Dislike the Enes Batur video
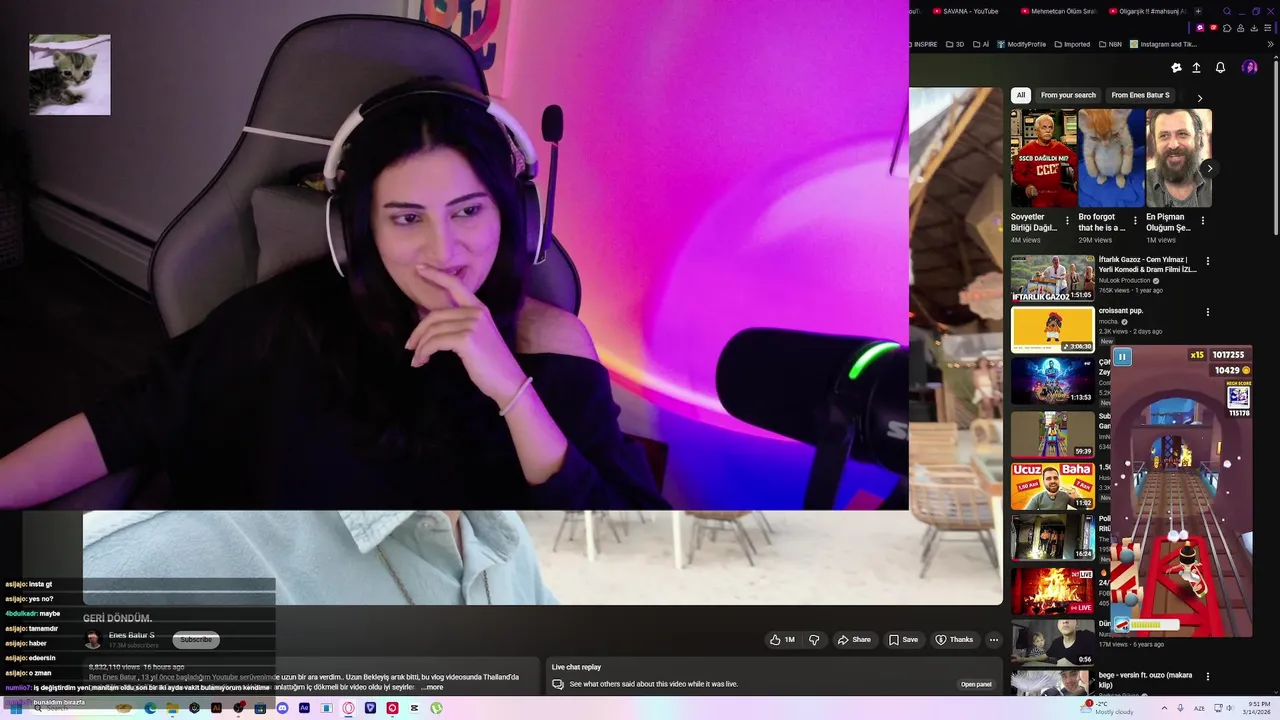 pyautogui.click(x=814, y=640)
